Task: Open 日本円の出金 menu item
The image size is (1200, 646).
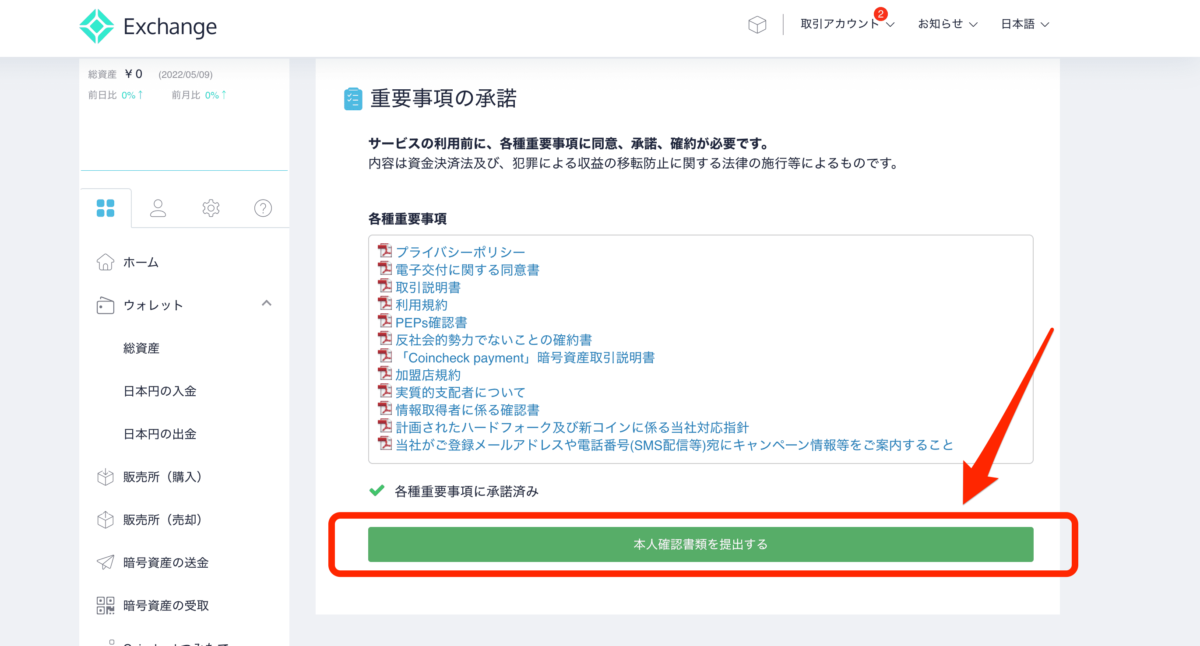Action: pos(159,434)
